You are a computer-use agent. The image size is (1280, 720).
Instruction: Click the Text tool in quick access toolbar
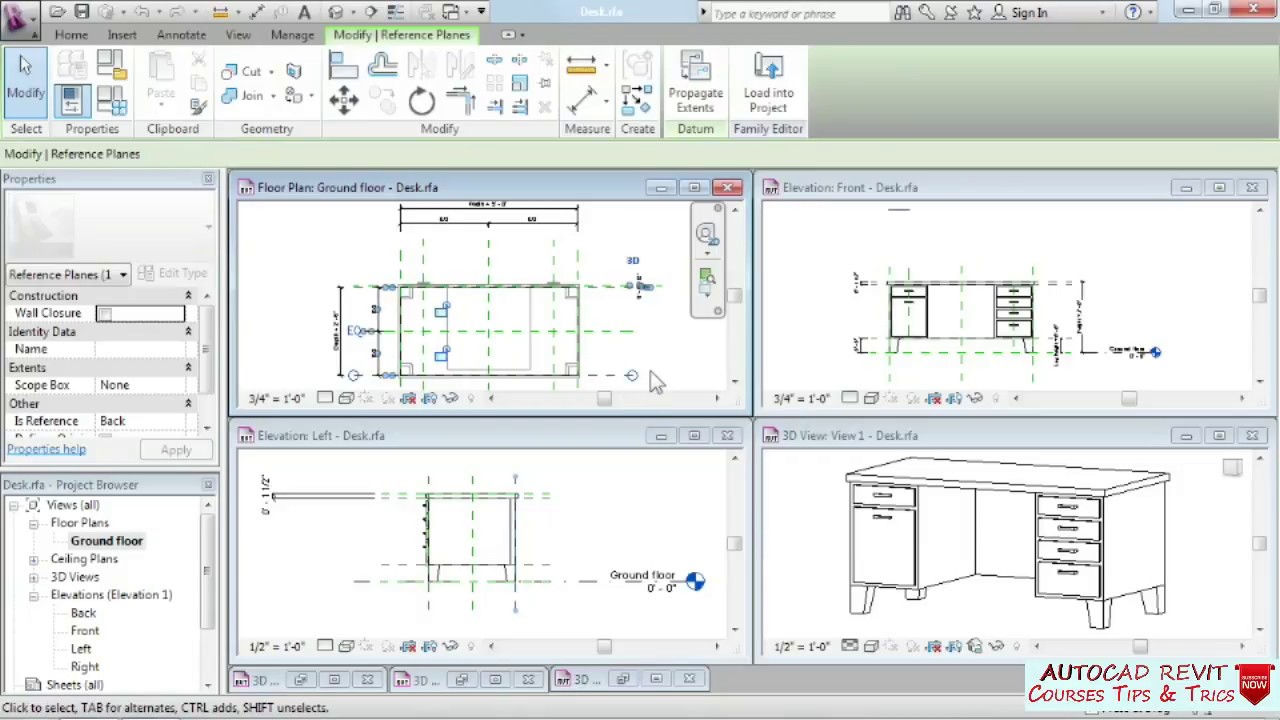(x=304, y=12)
